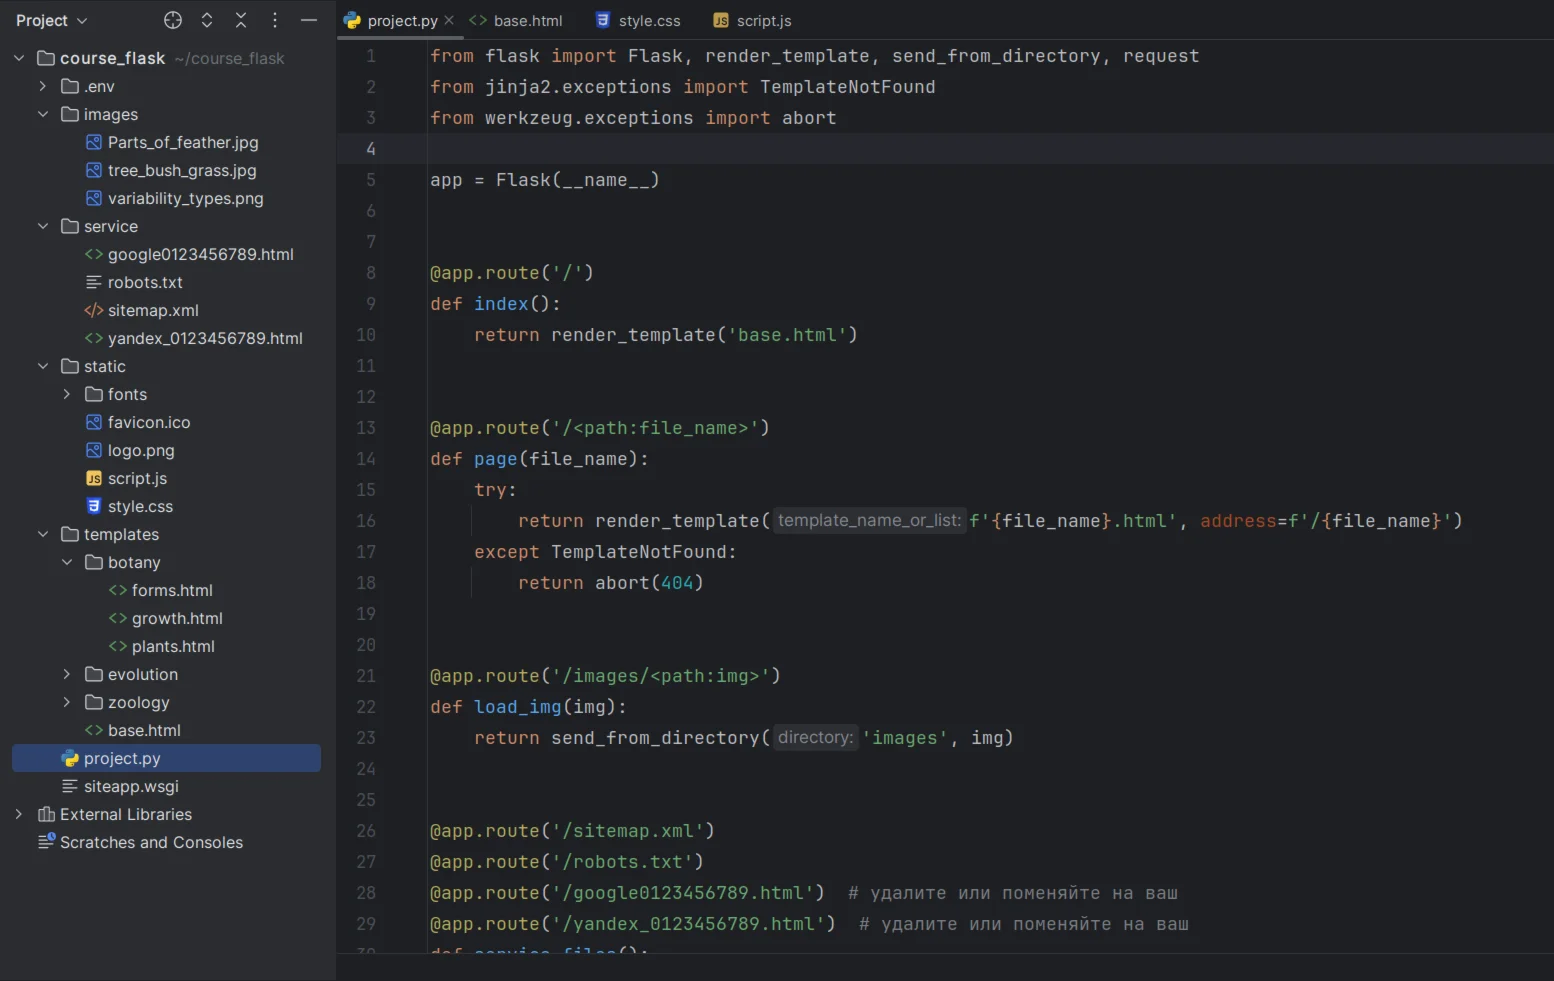This screenshot has height=981, width=1554.
Task: Expand the fonts folder
Action: [67, 394]
